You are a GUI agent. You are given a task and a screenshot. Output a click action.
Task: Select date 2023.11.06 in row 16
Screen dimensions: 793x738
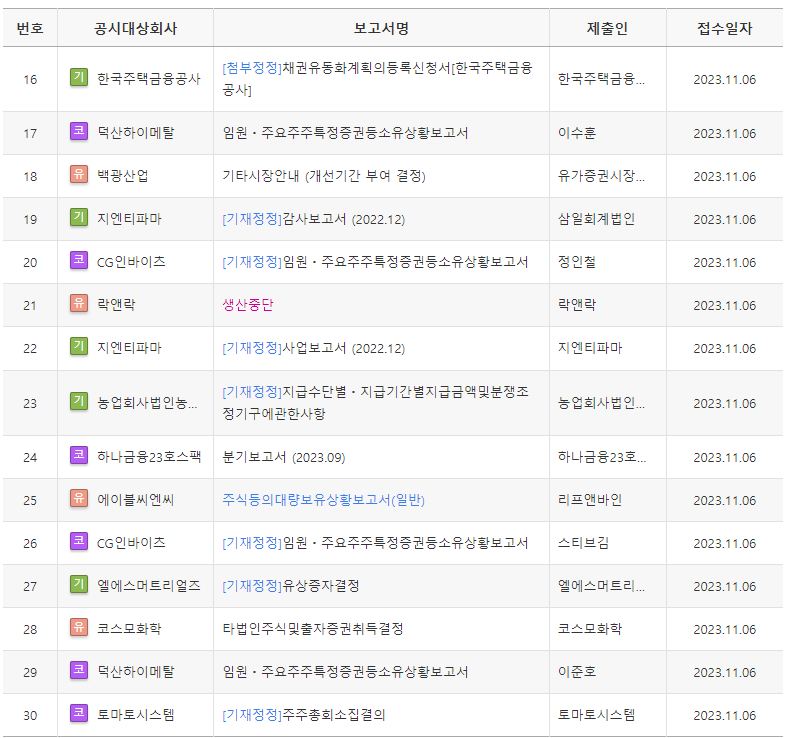pyautogui.click(x=724, y=79)
